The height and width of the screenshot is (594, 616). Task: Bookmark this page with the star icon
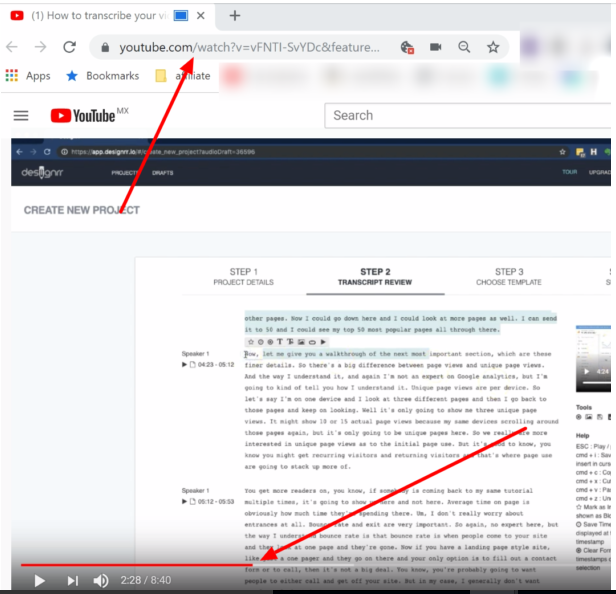[493, 47]
